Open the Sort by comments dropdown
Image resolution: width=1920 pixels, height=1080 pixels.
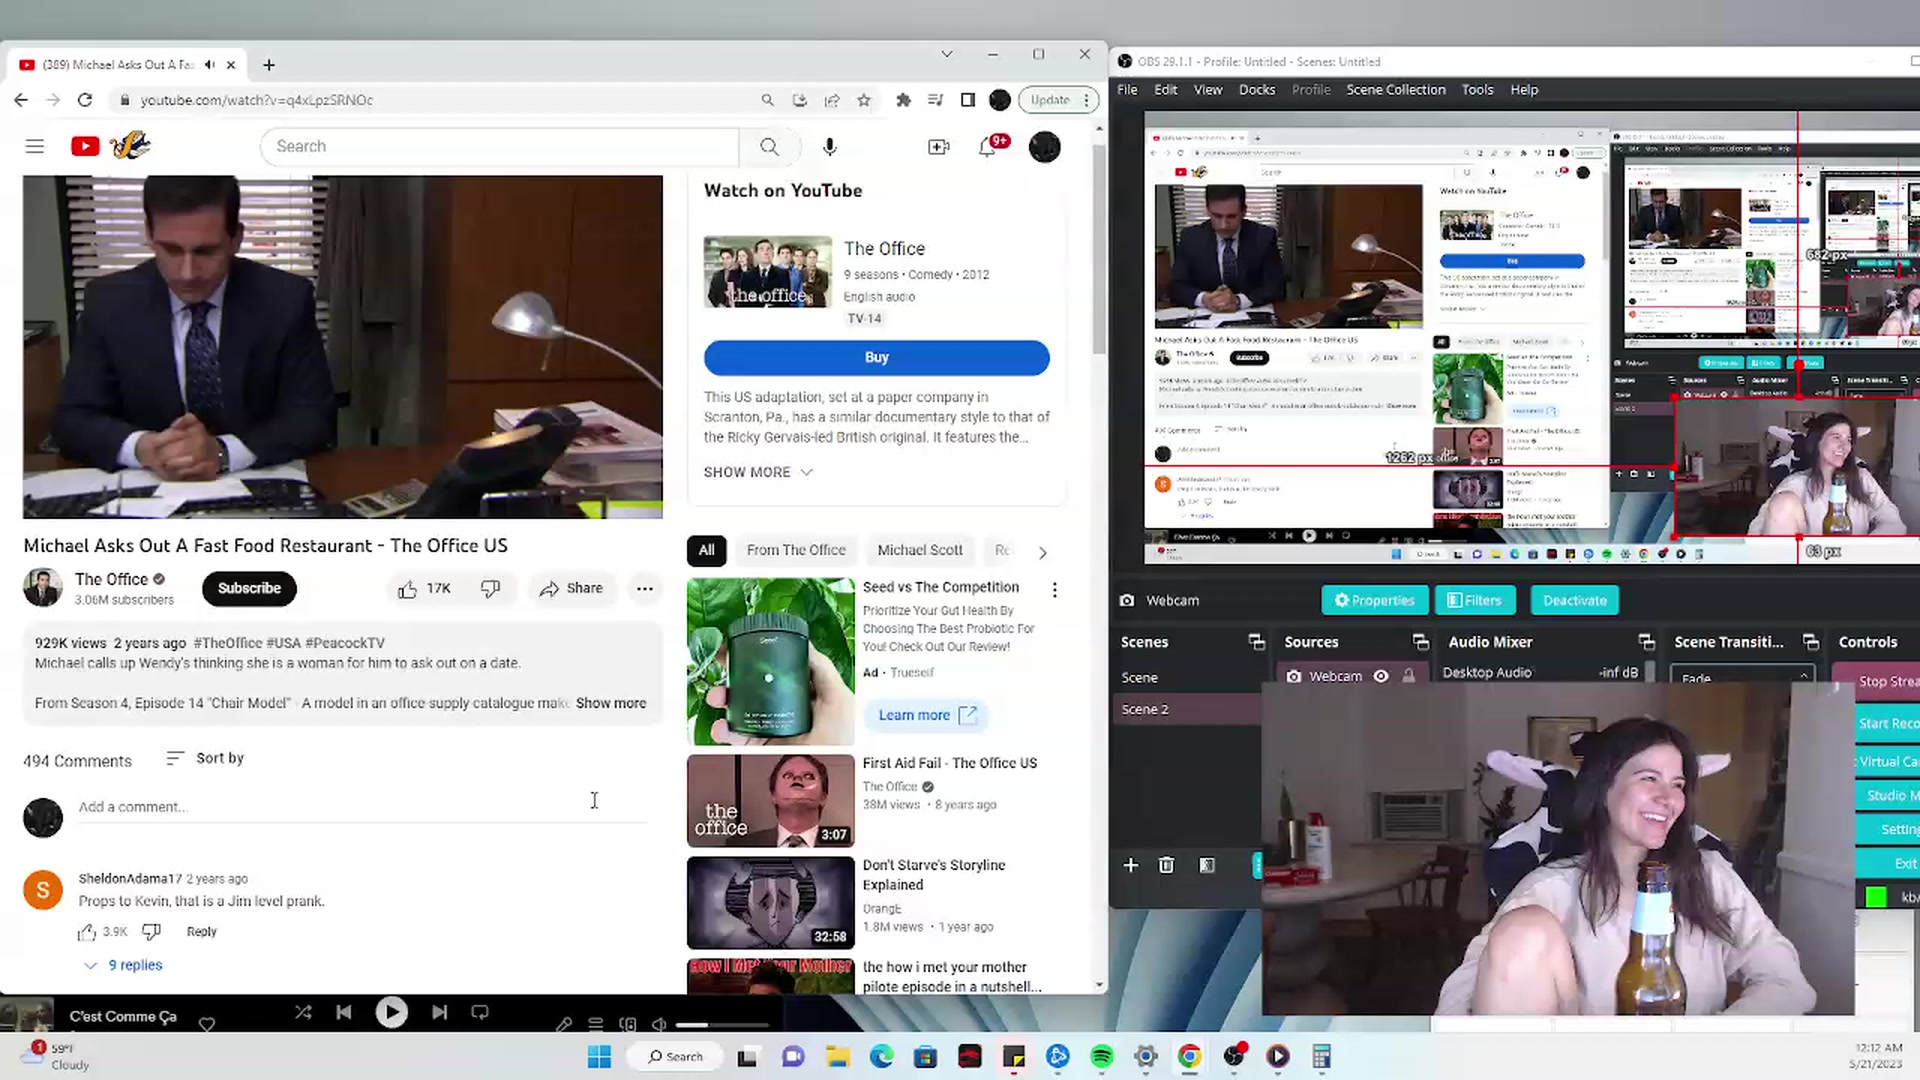205,758
